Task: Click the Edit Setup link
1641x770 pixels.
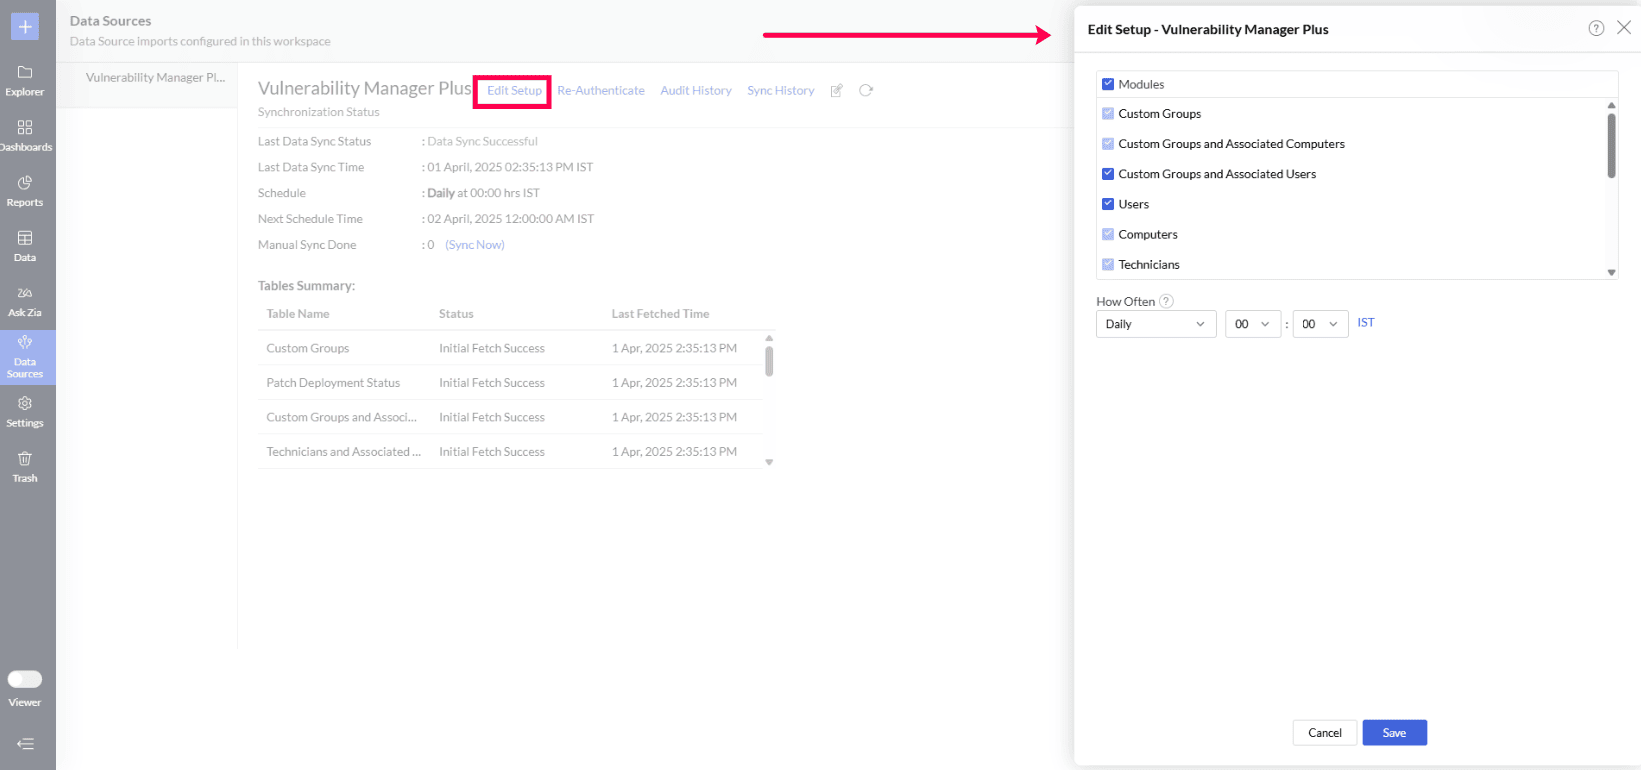Action: 514,91
